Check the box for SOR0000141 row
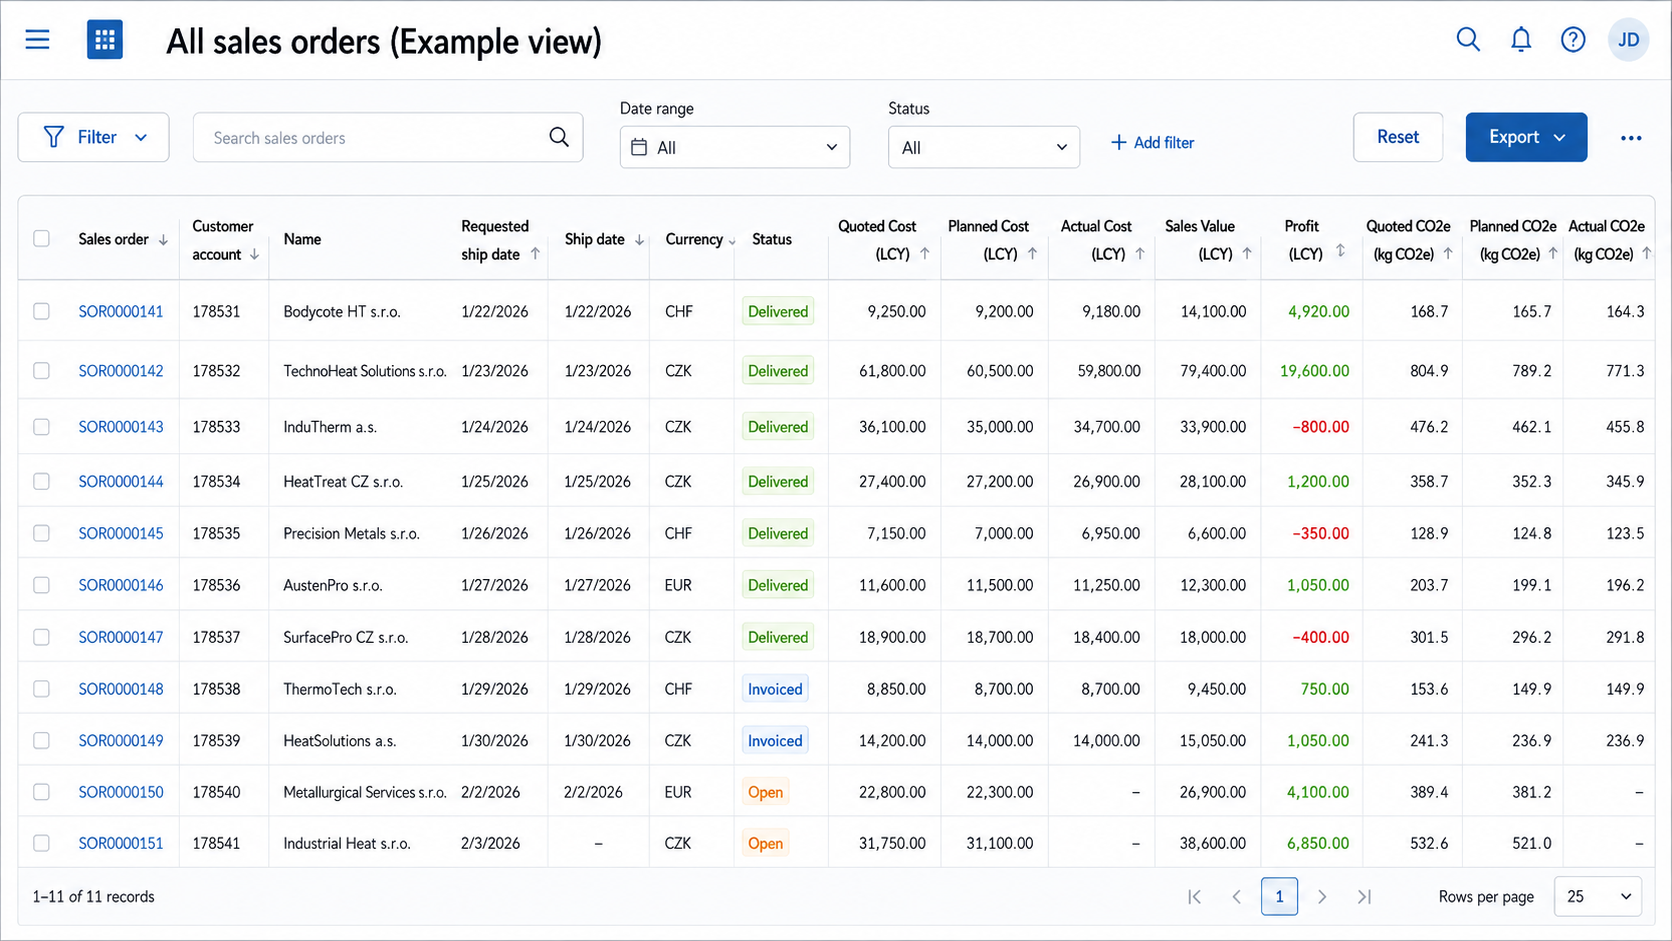The image size is (1672, 941). pos(41,311)
